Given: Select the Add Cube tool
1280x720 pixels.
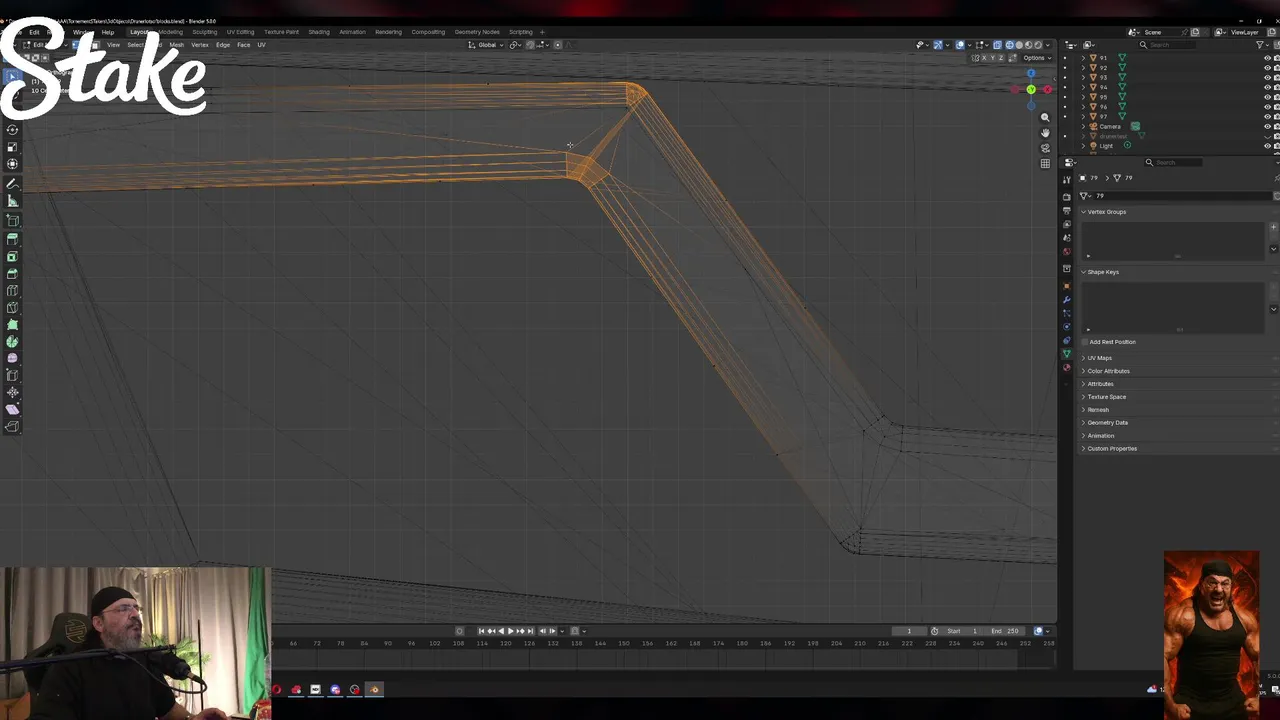Looking at the screenshot, I should (12, 220).
